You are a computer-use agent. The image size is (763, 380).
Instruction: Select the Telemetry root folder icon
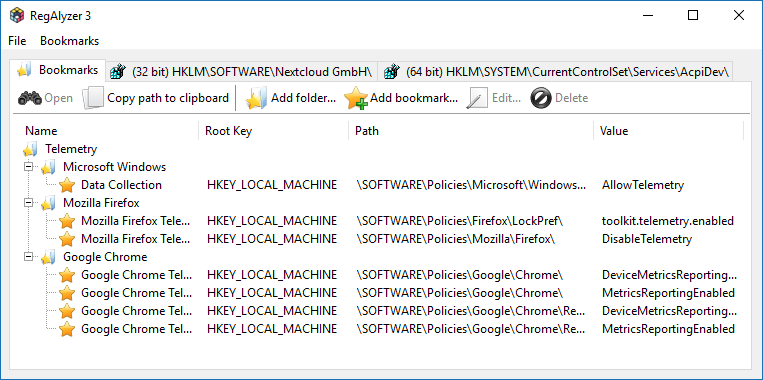[x=31, y=149]
